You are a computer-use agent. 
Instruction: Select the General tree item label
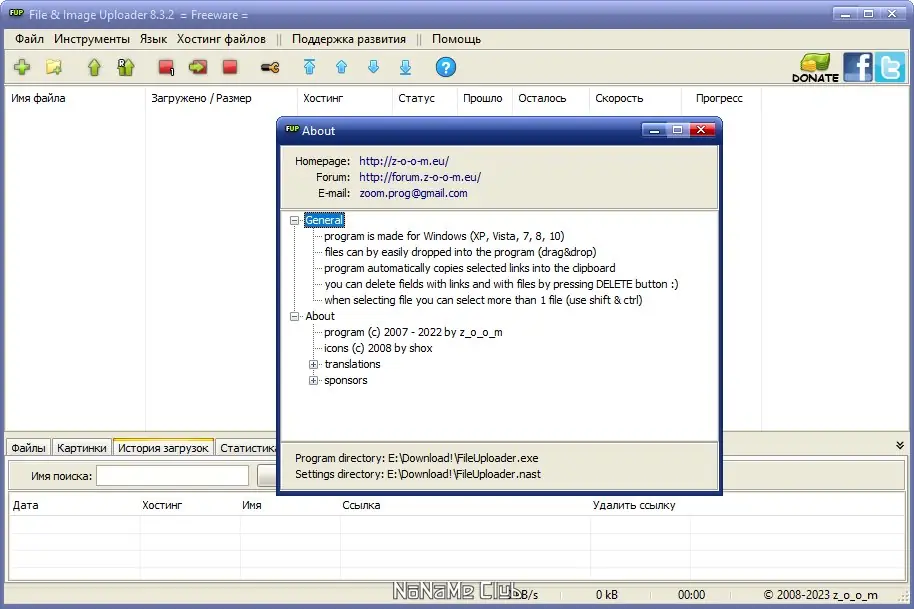click(x=324, y=220)
